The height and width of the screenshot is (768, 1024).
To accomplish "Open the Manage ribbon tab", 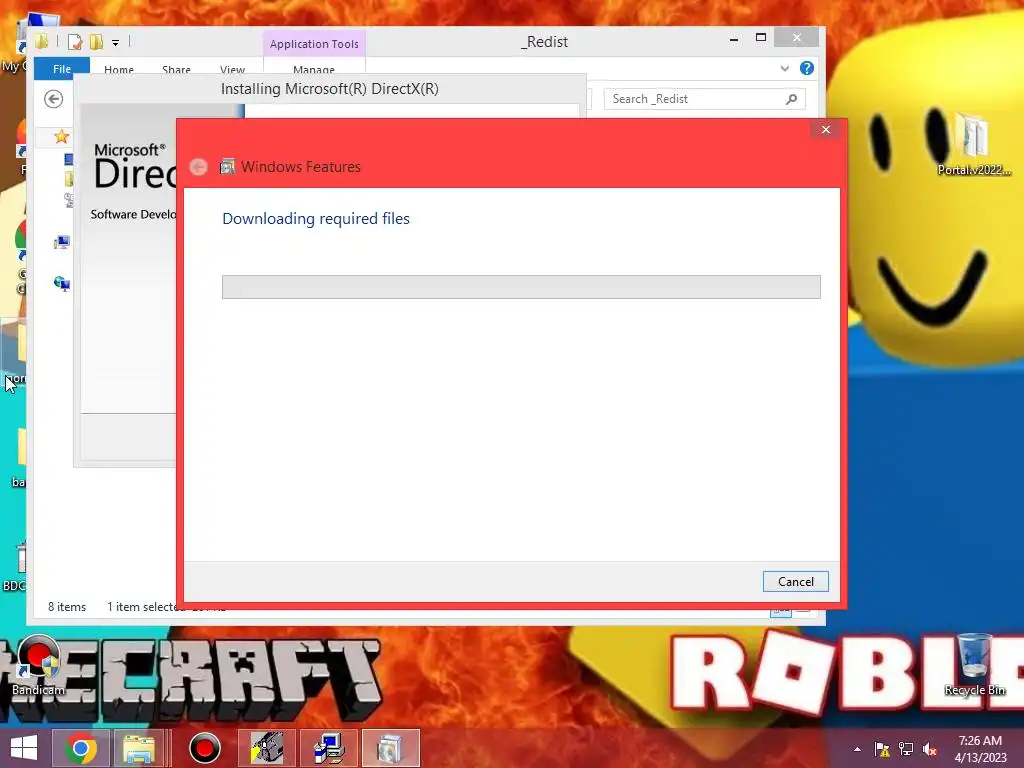I will [x=314, y=69].
